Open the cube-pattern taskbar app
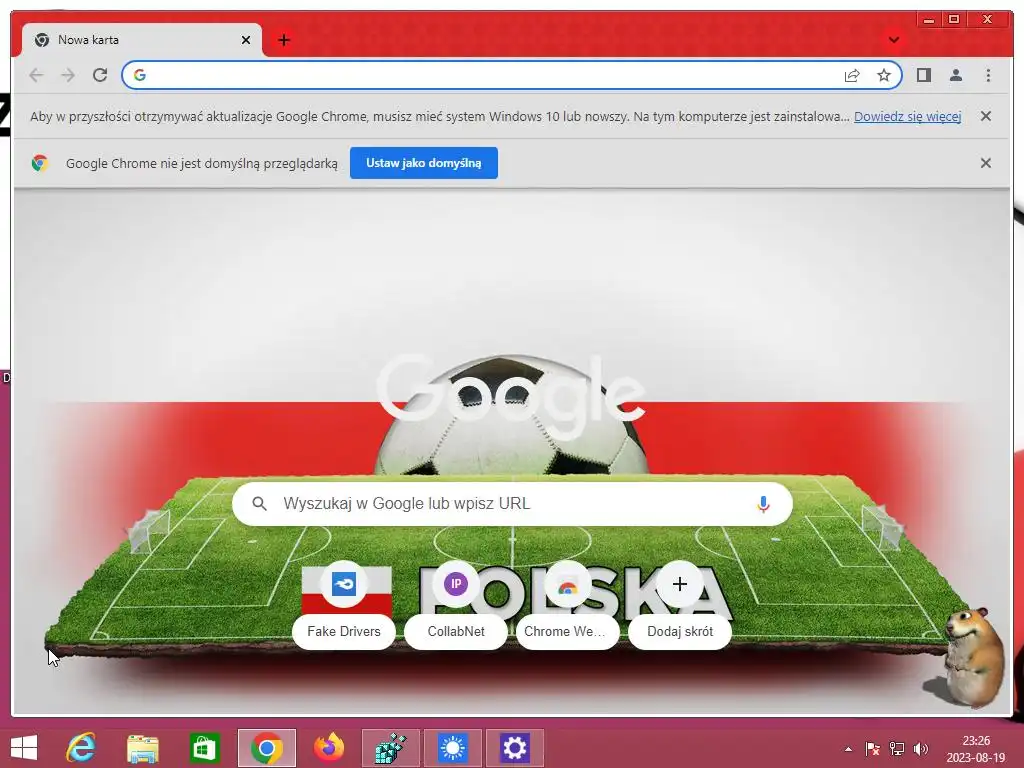The width and height of the screenshot is (1024, 768). pos(391,748)
